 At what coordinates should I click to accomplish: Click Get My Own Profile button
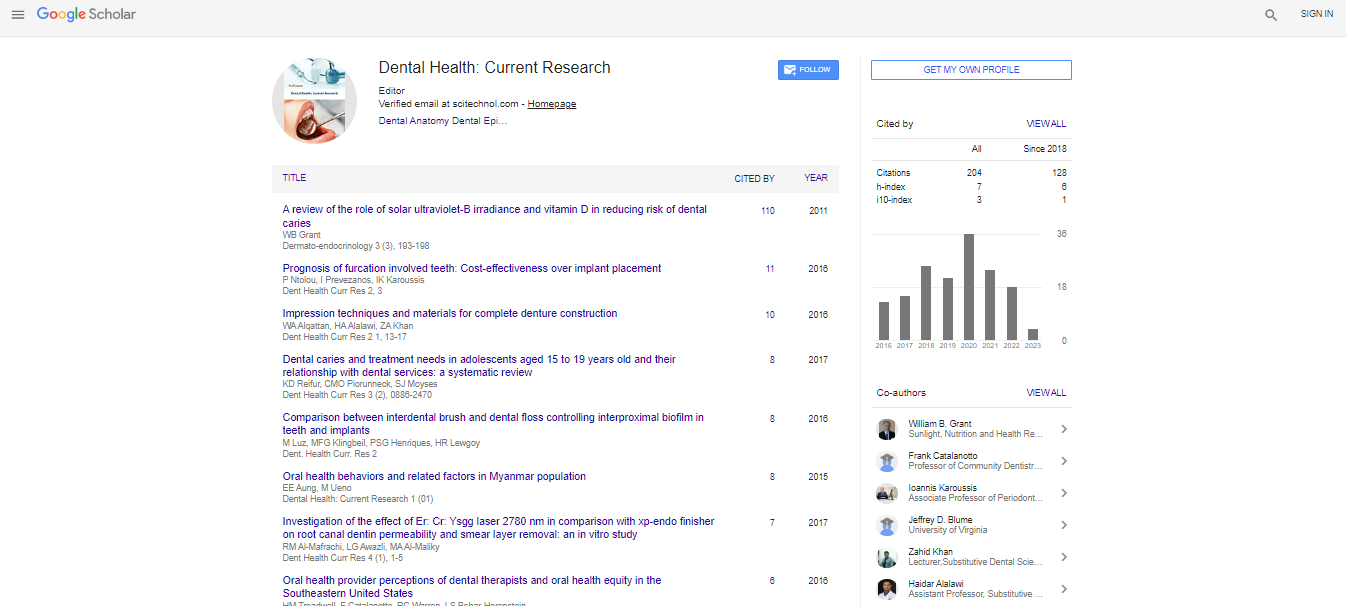[x=971, y=70]
